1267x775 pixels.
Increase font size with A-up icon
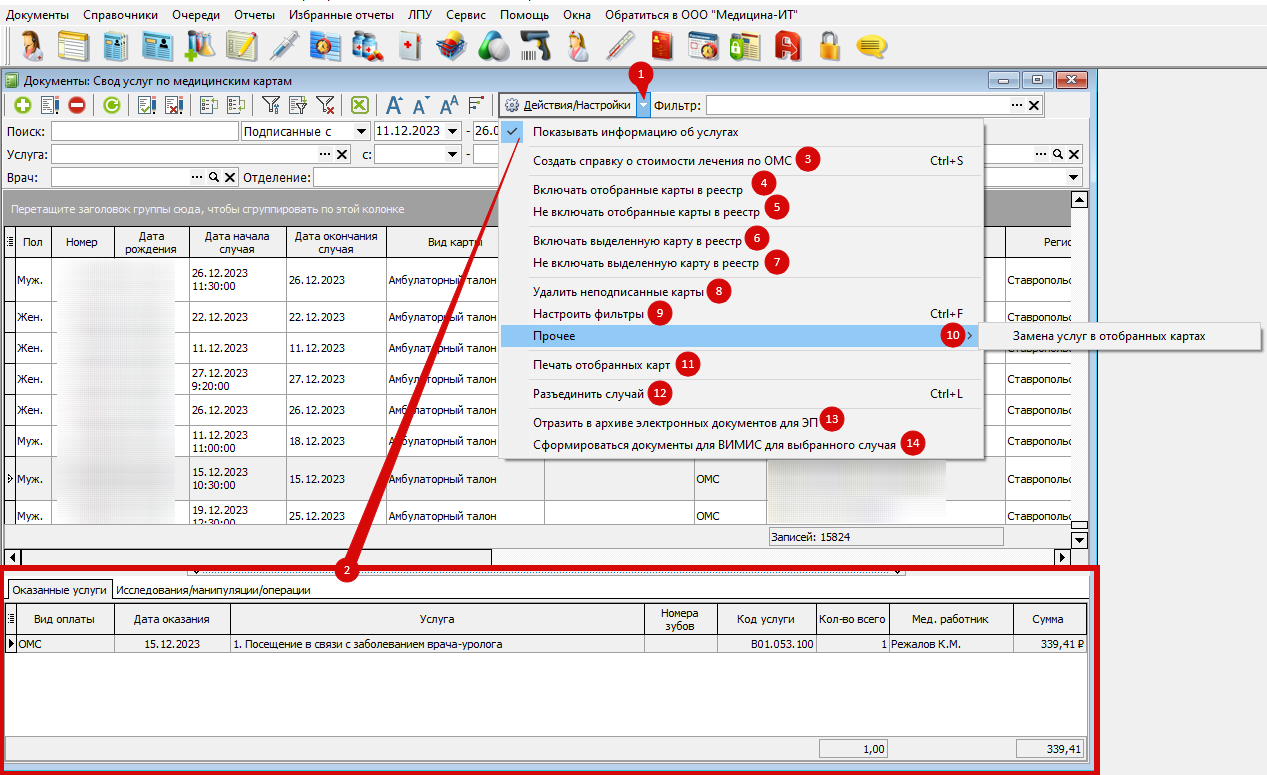click(x=395, y=105)
